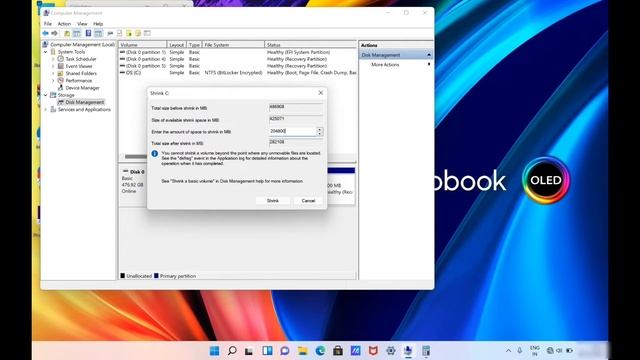The image size is (640, 360).
Task: Open Task View from the taskbar
Action: [x=249, y=351]
